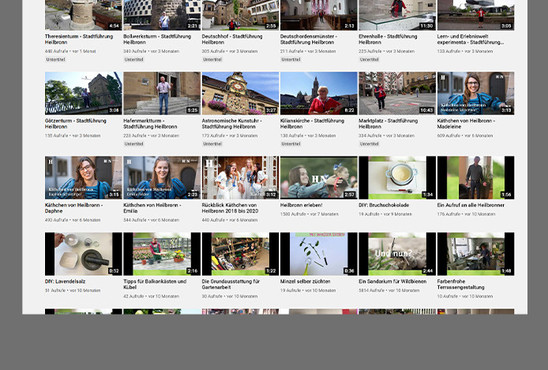Viewport: 548px width, 370px height.
Task: Open the 'Minzel selber züchten' title
Action: 305,281
